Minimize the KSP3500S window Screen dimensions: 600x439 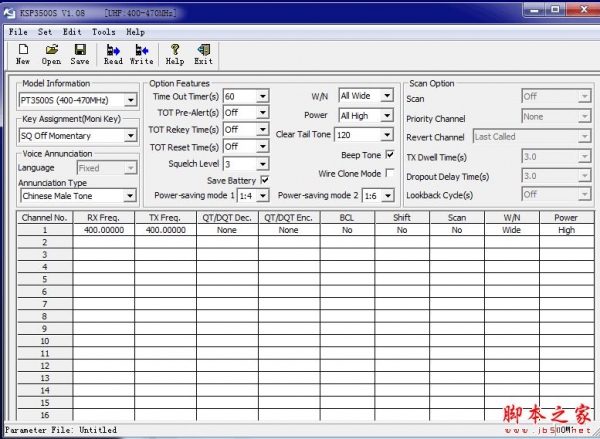pos(535,10)
